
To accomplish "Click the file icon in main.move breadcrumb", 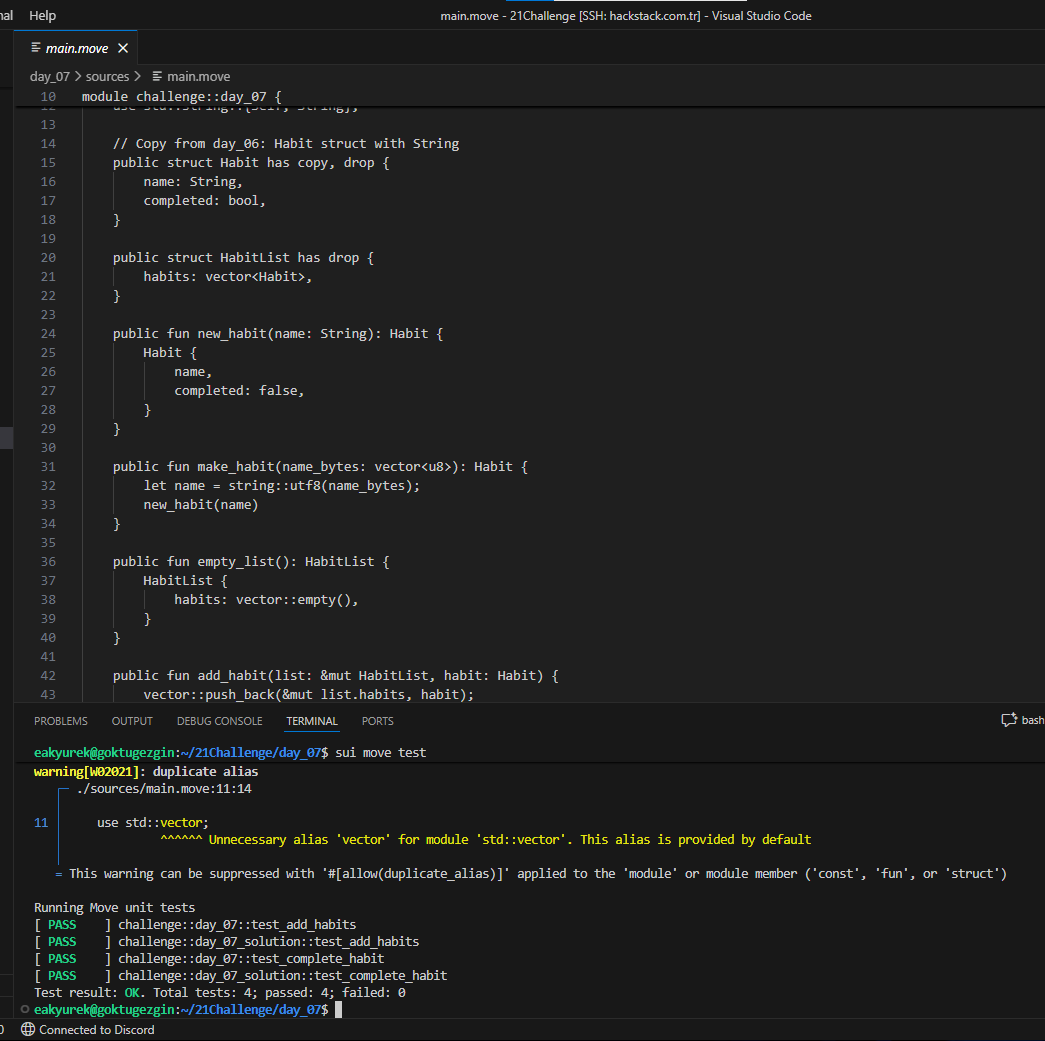I will 157,77.
